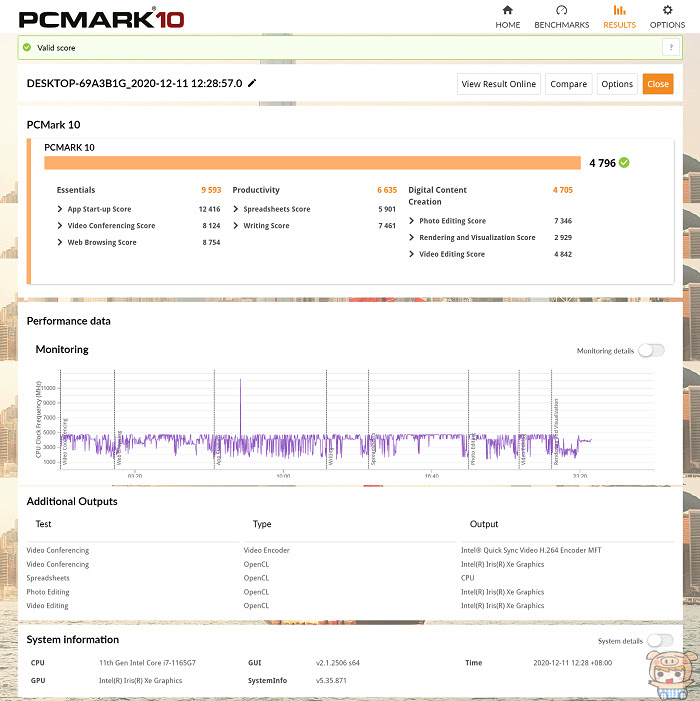Click the Productivity score 6 635
The width and height of the screenshot is (700, 701).
pyautogui.click(x=387, y=190)
